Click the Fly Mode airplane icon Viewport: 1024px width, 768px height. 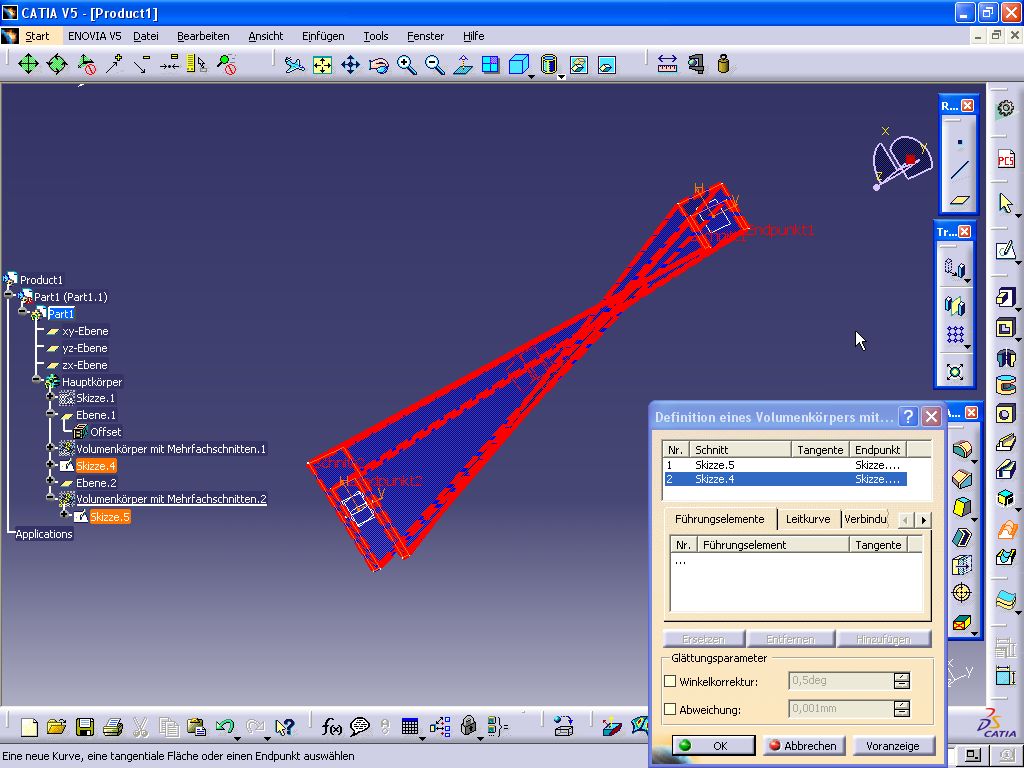tap(295, 65)
